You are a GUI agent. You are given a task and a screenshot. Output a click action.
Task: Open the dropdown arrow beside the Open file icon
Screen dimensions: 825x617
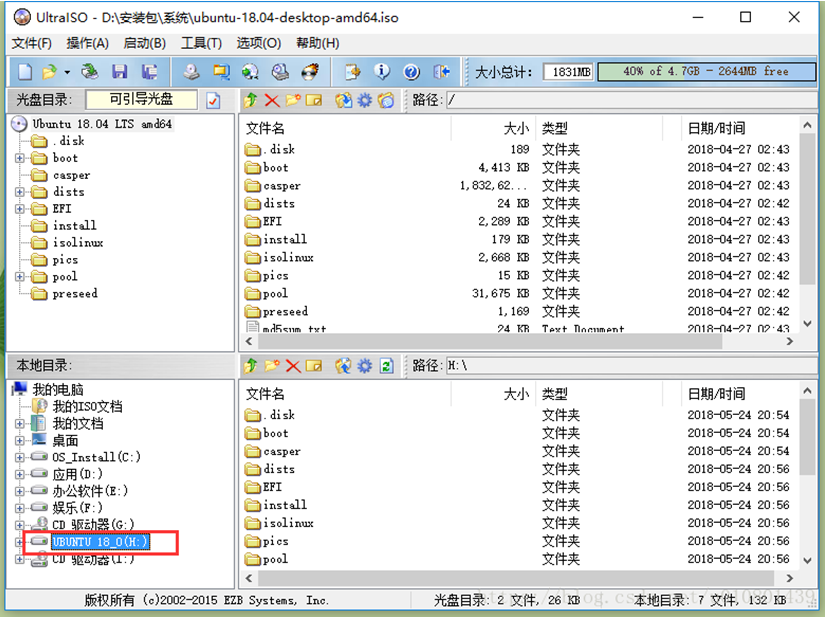(x=67, y=72)
